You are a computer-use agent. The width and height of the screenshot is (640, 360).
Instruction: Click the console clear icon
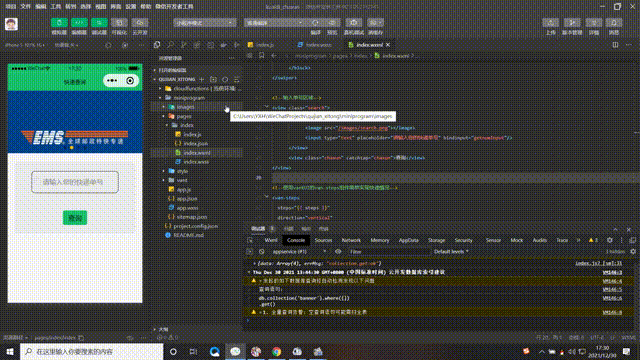click(262, 252)
